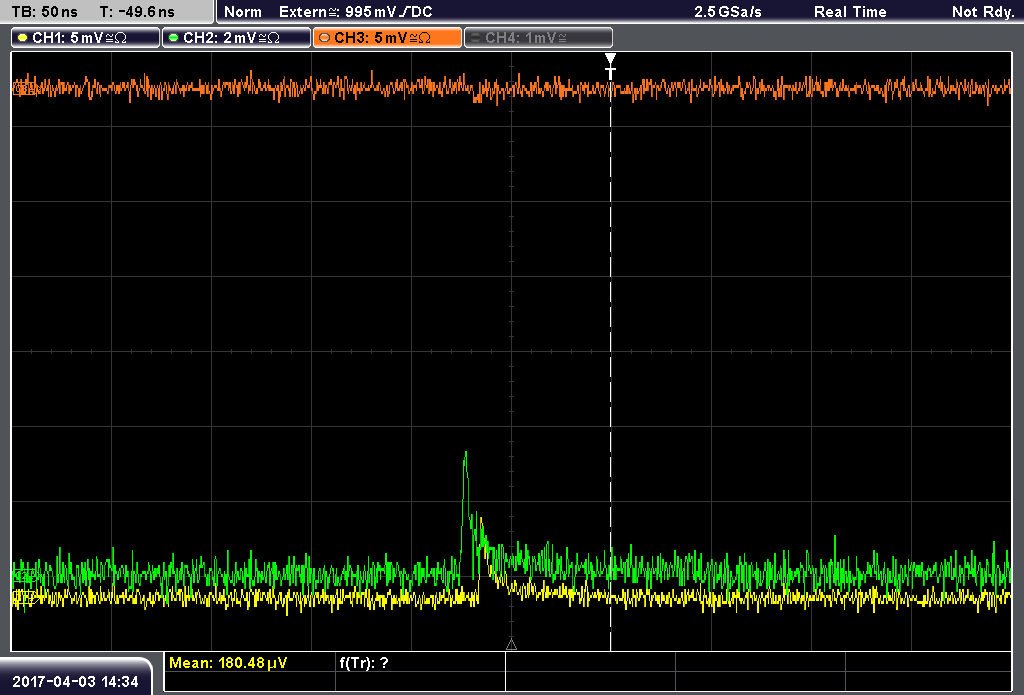The image size is (1024, 695).
Task: Click the f(Tr): ? trigger frequency readout
Action: point(364,663)
